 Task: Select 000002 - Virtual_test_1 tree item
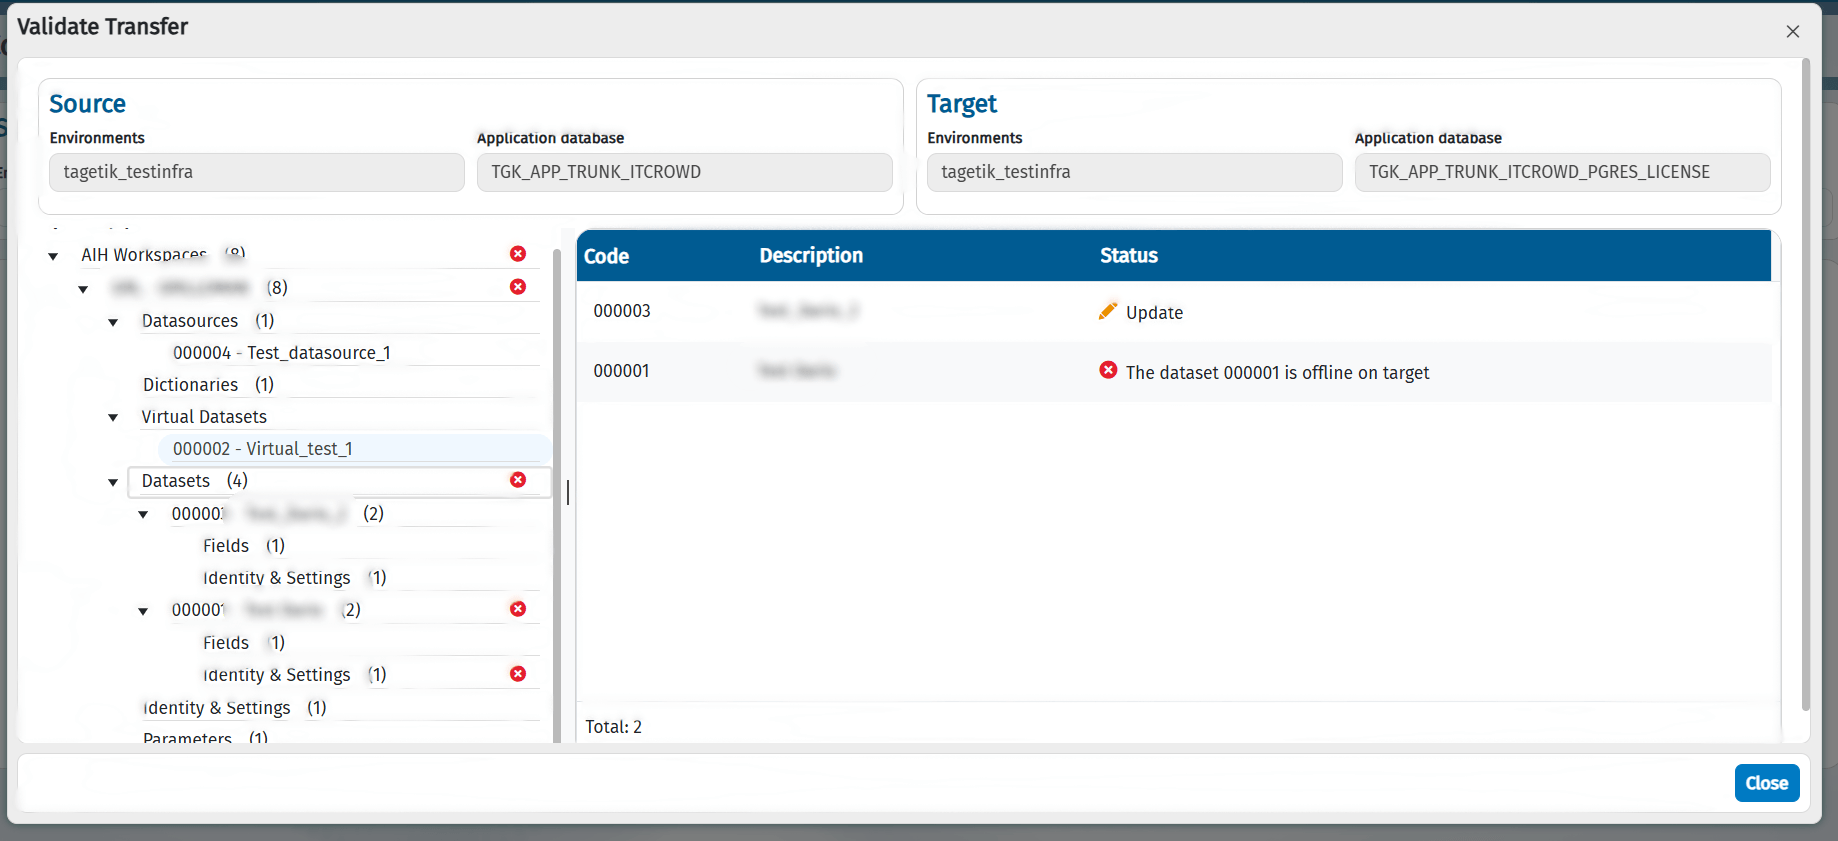tap(263, 449)
